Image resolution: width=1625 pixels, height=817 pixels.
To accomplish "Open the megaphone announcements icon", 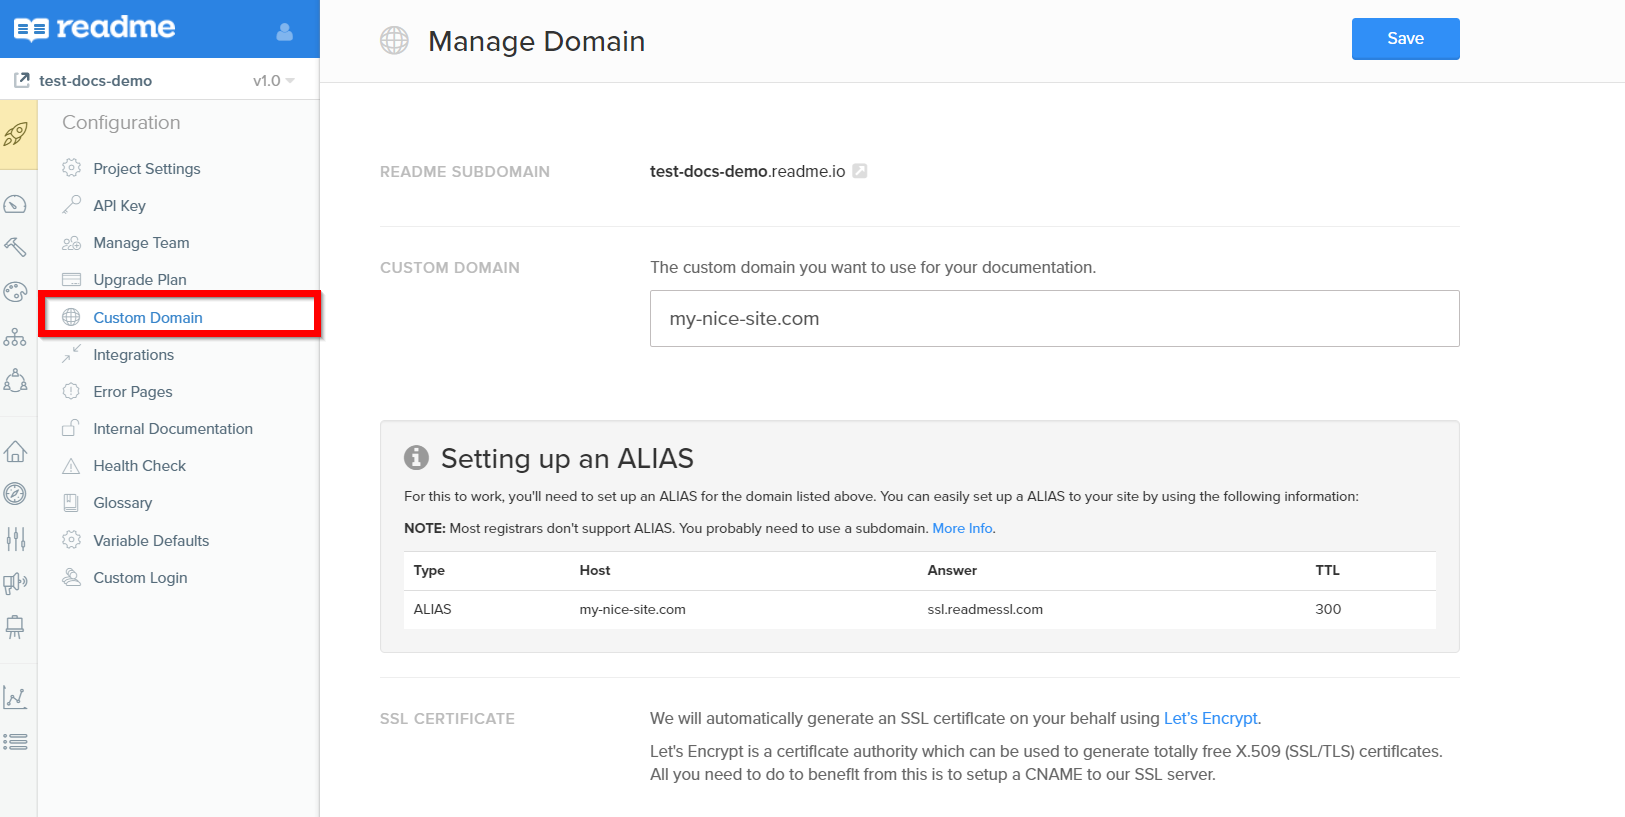I will pos(15,583).
